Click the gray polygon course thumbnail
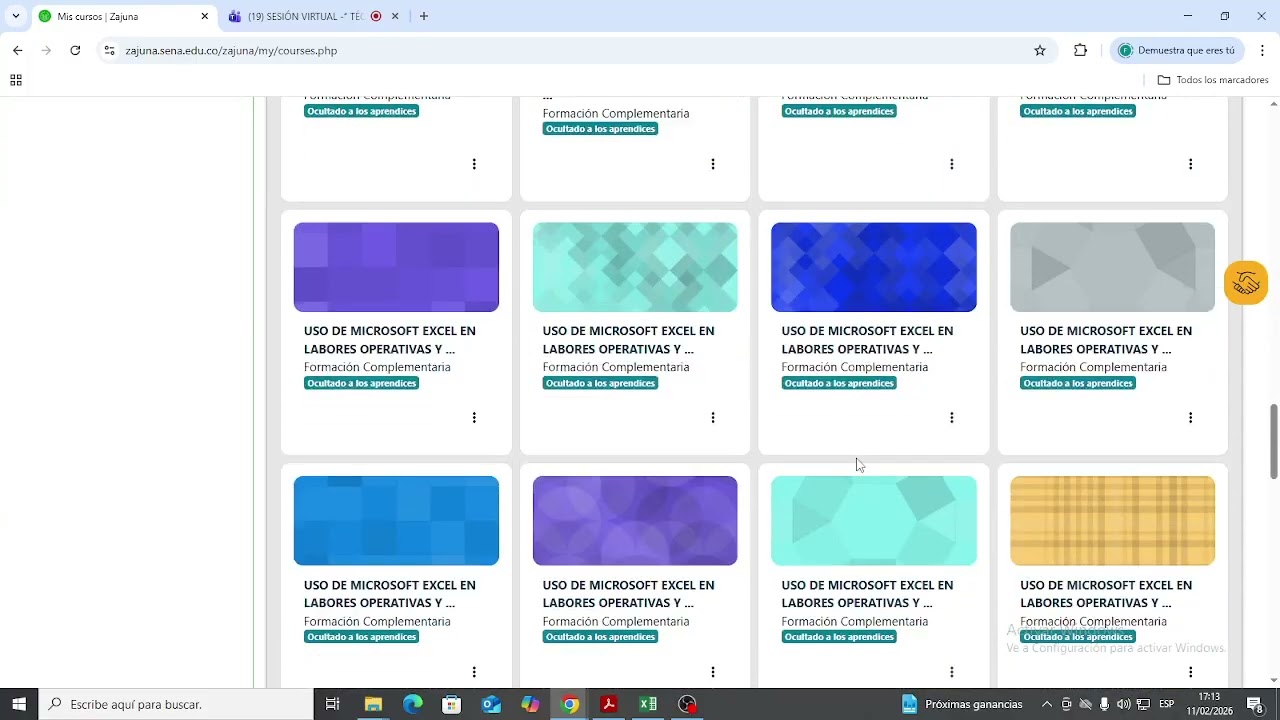This screenshot has height=720, width=1280. click(1113, 267)
